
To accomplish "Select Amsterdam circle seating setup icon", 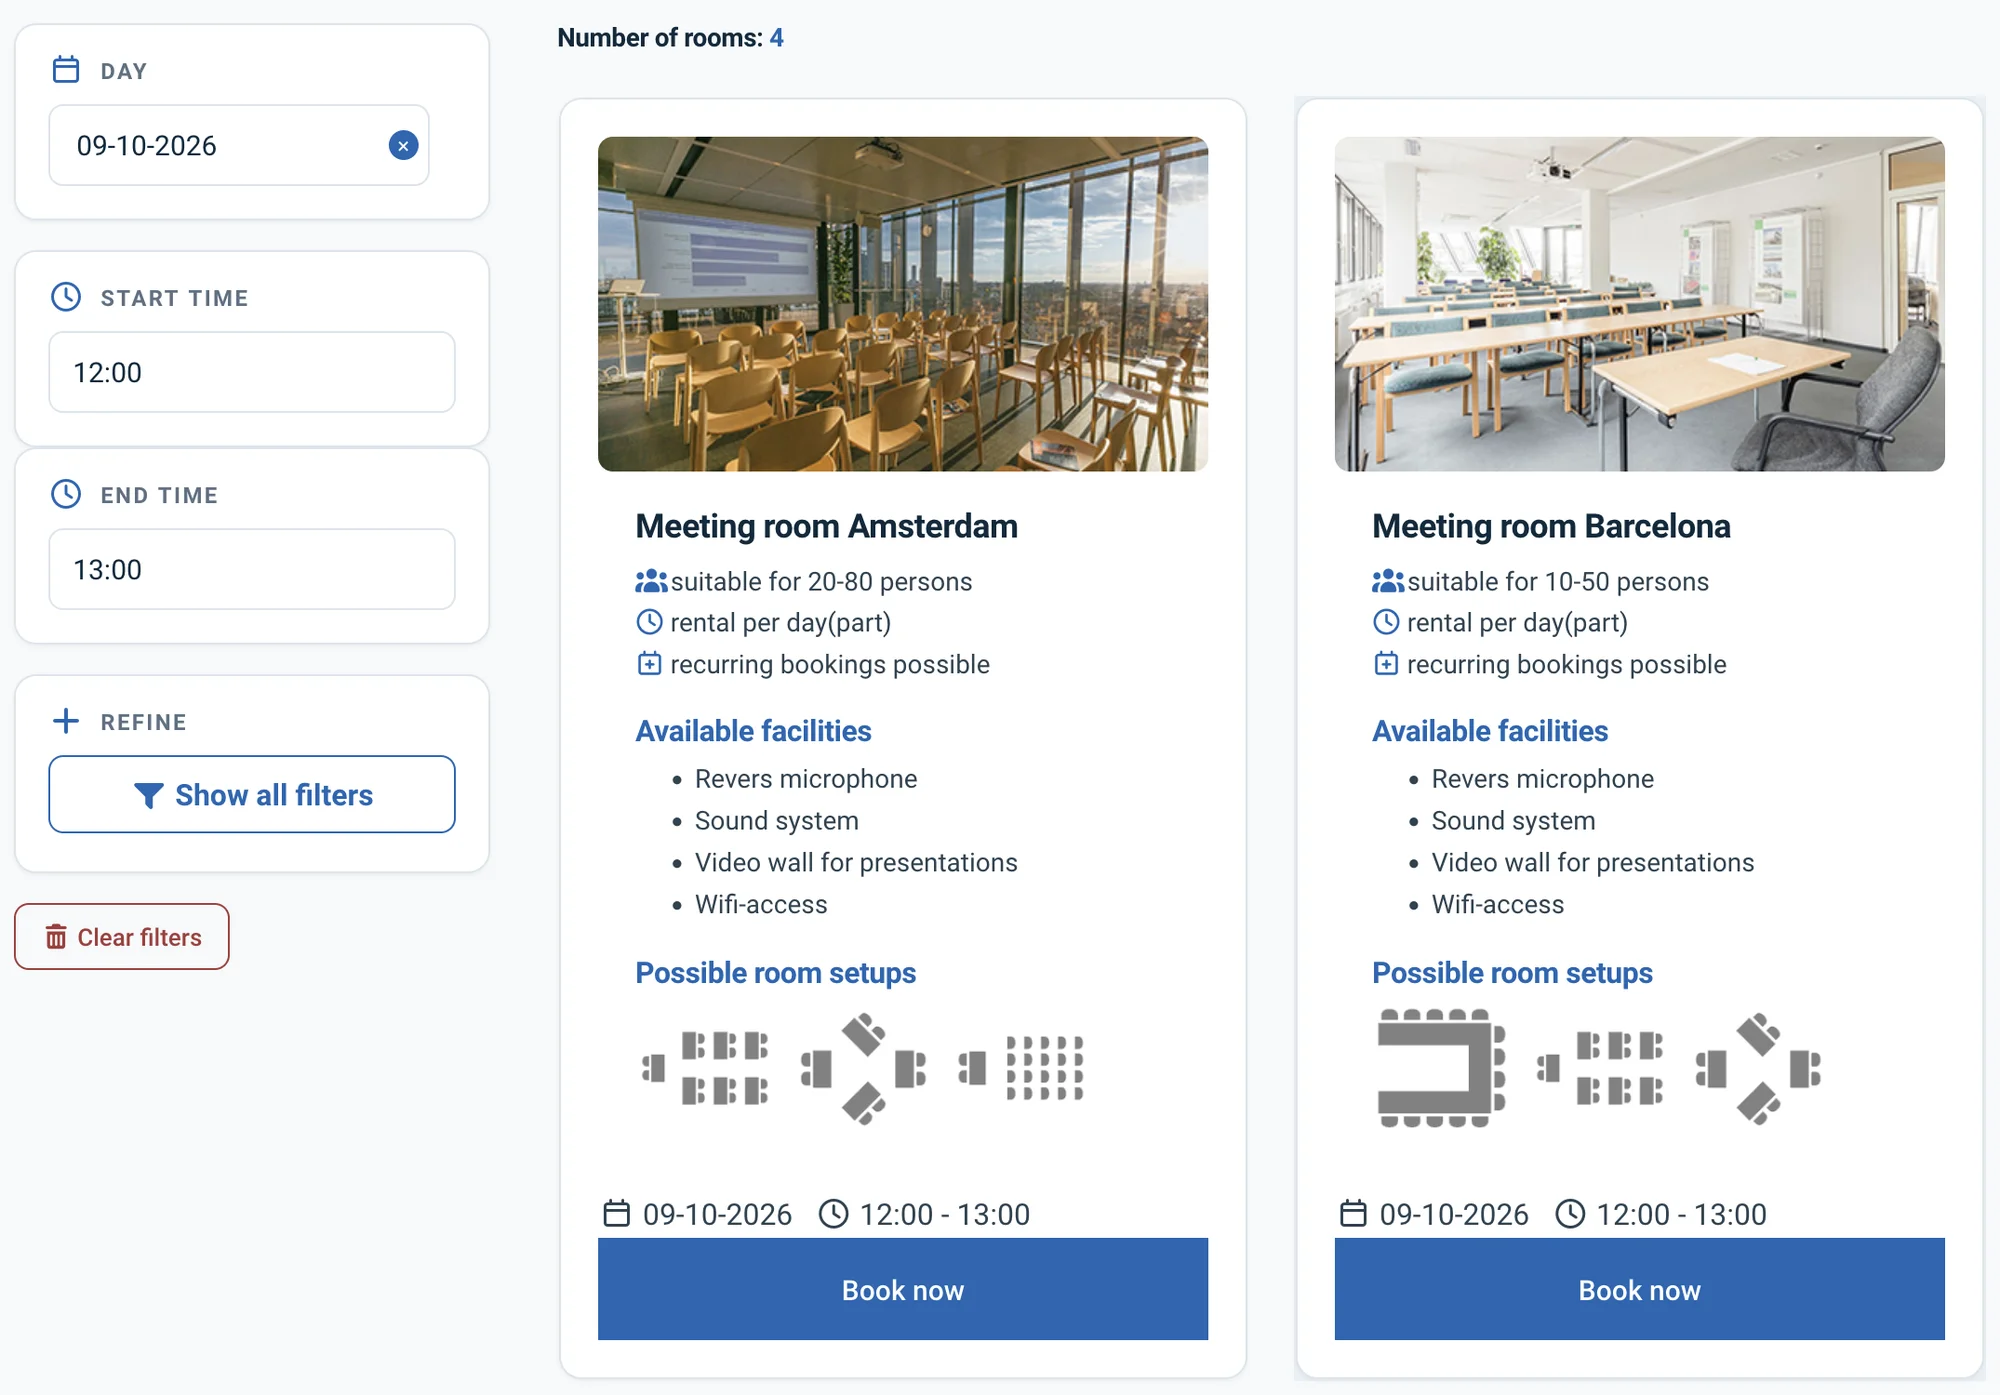I will pos(863,1068).
